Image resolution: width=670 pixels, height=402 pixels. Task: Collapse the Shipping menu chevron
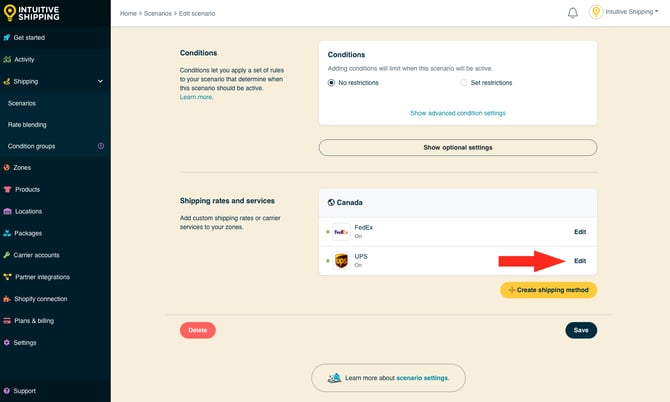[100, 82]
